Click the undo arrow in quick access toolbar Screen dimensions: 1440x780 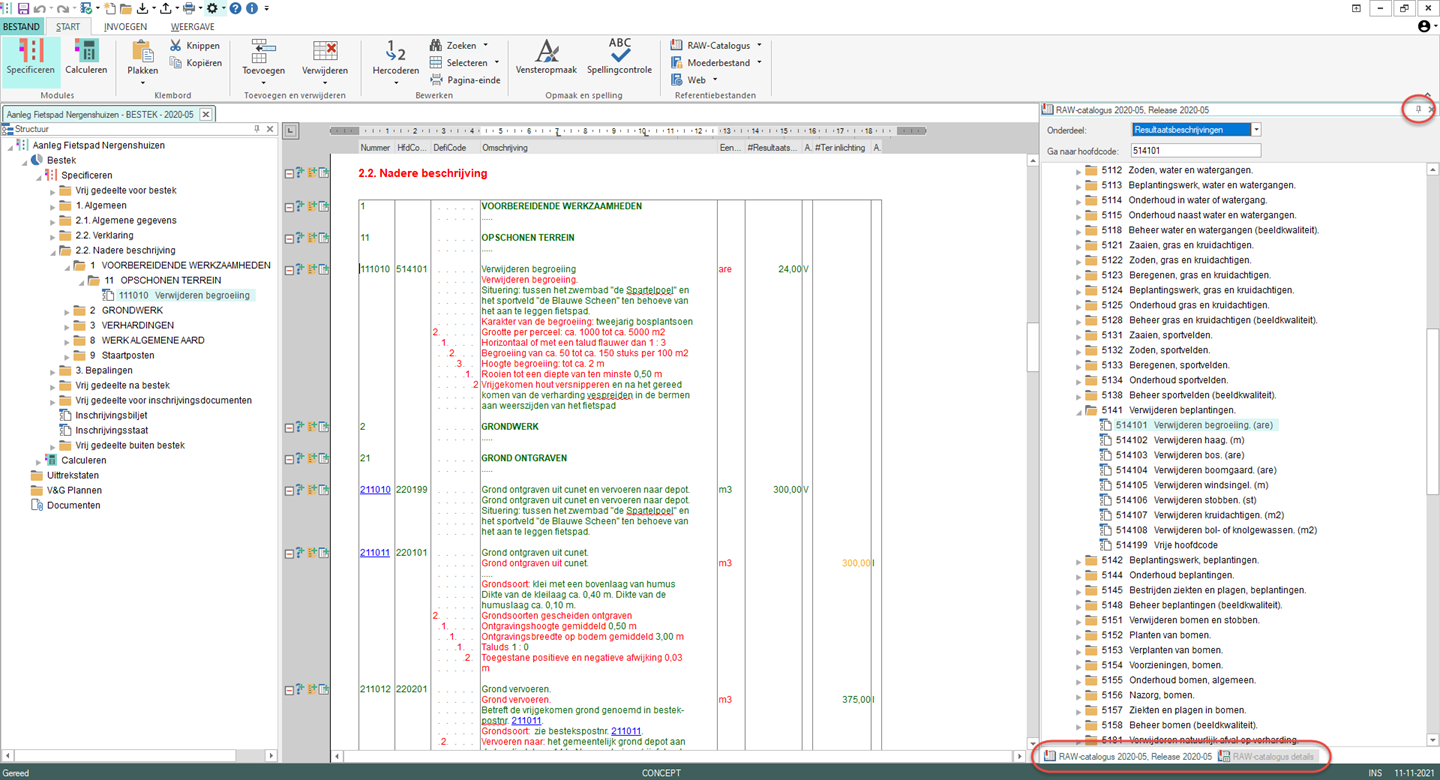[39, 8]
